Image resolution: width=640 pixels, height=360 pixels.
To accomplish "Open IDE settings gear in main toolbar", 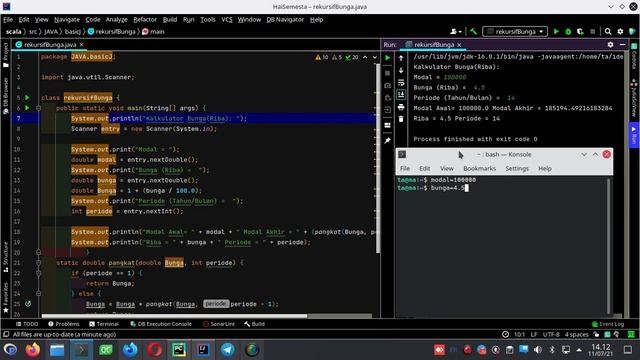I will [620, 31].
